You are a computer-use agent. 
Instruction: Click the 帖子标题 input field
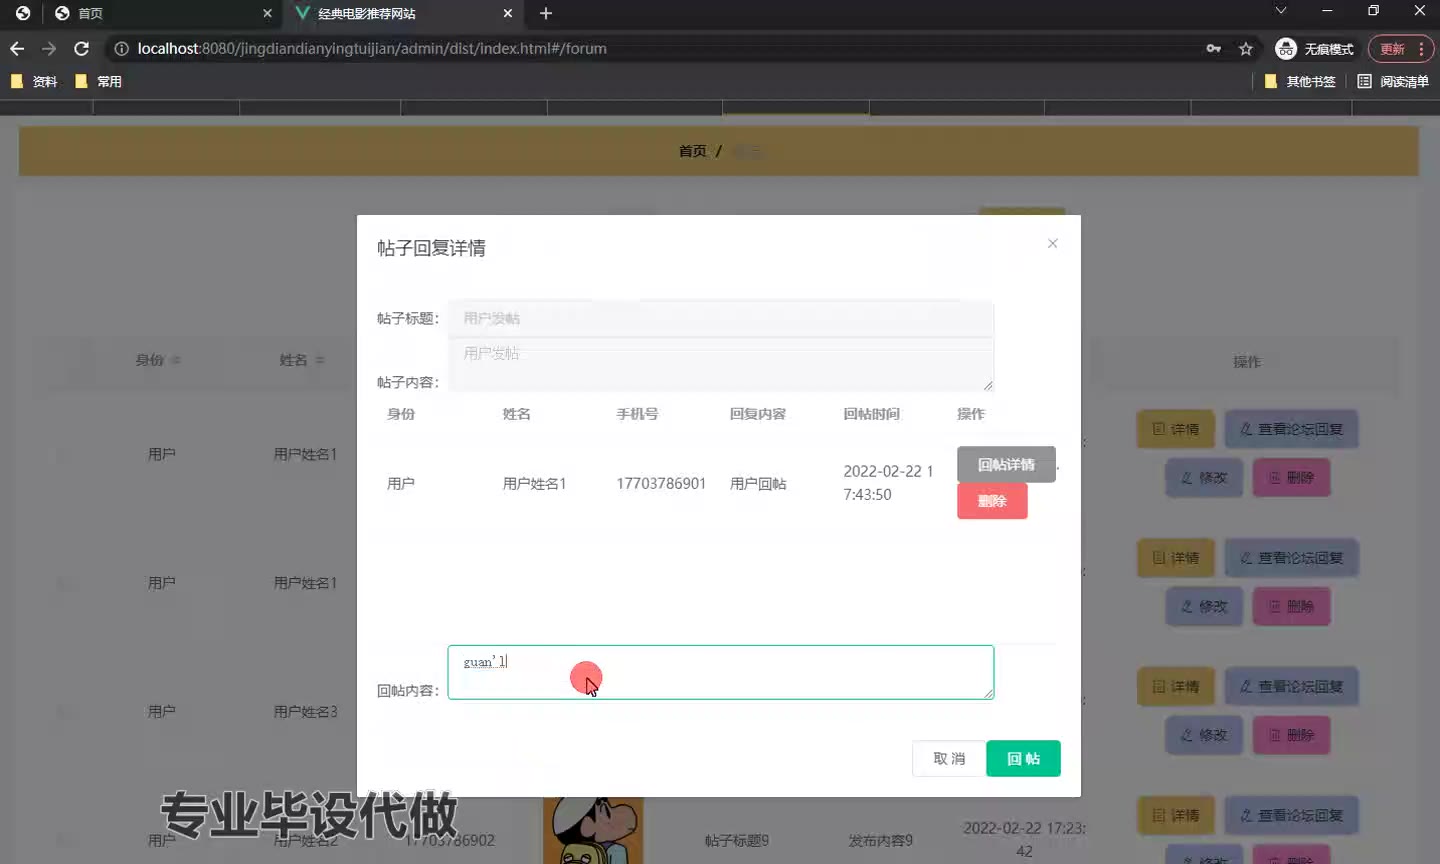[x=720, y=318]
